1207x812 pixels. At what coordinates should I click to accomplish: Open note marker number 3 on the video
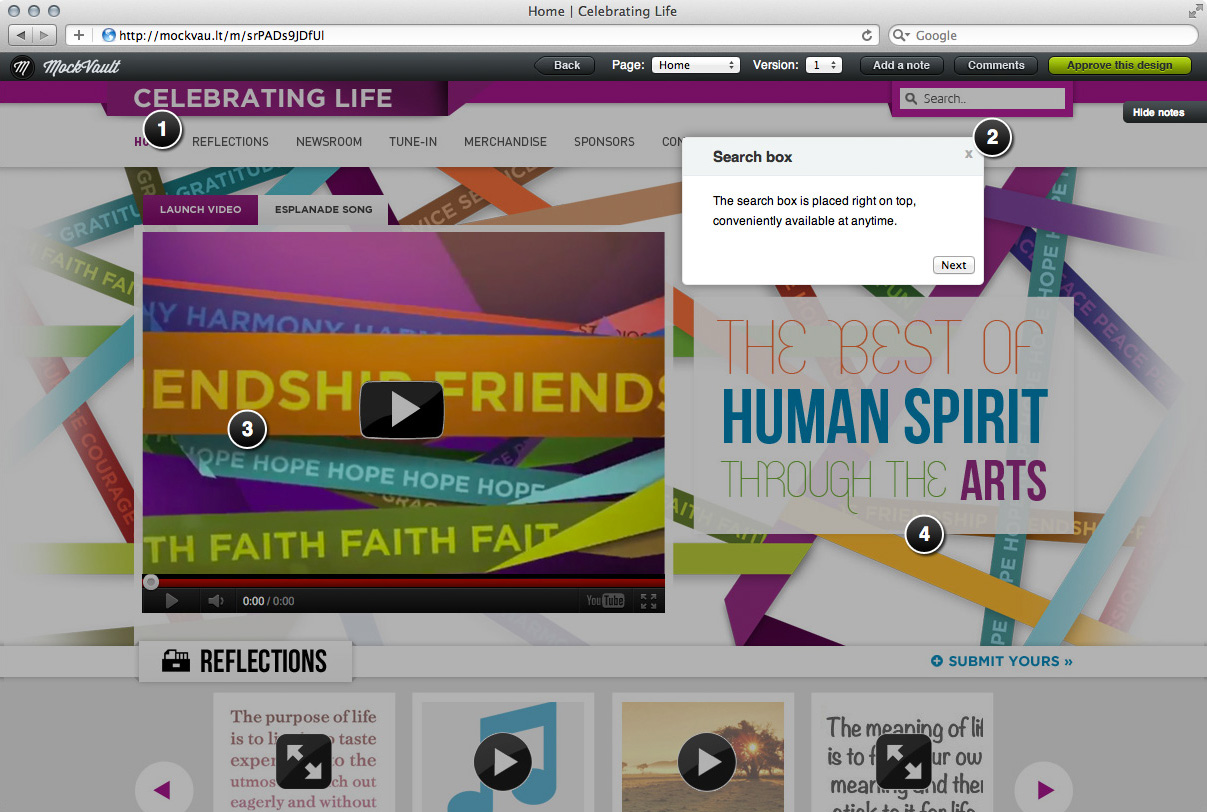click(x=247, y=430)
